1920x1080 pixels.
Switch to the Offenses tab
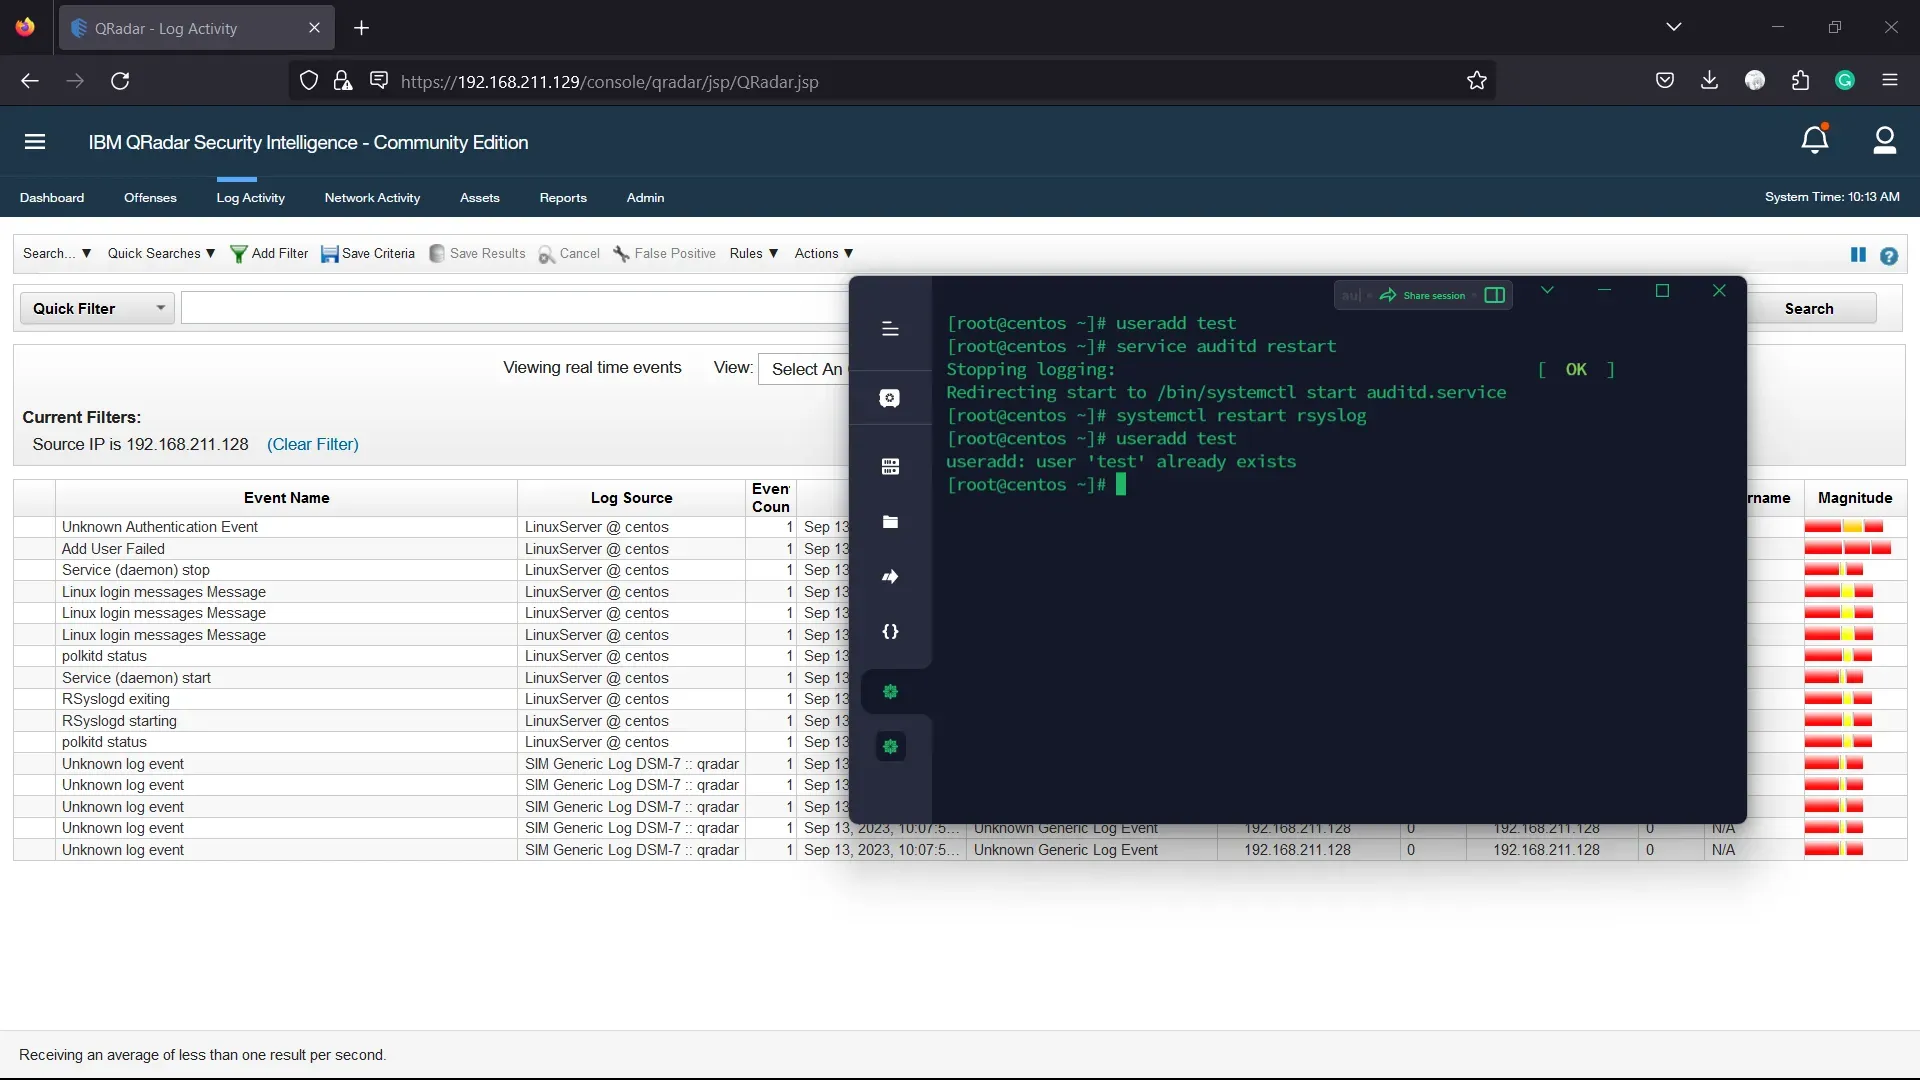pos(150,198)
